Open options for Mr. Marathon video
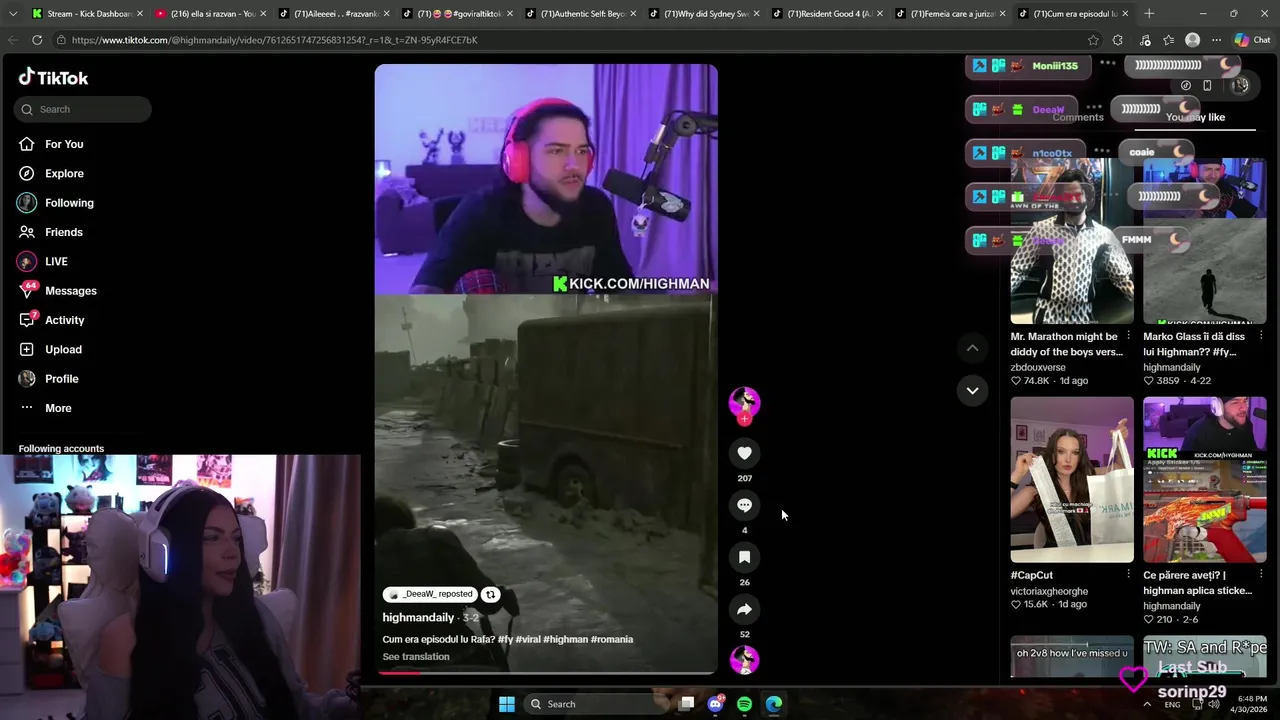Image resolution: width=1280 pixels, height=720 pixels. pyautogui.click(x=1128, y=336)
